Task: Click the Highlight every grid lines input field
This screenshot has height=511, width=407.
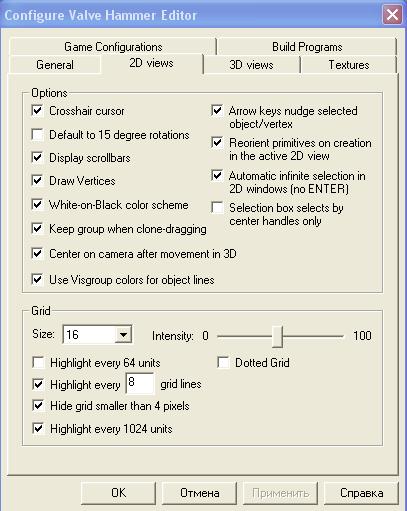Action: [x=140, y=383]
